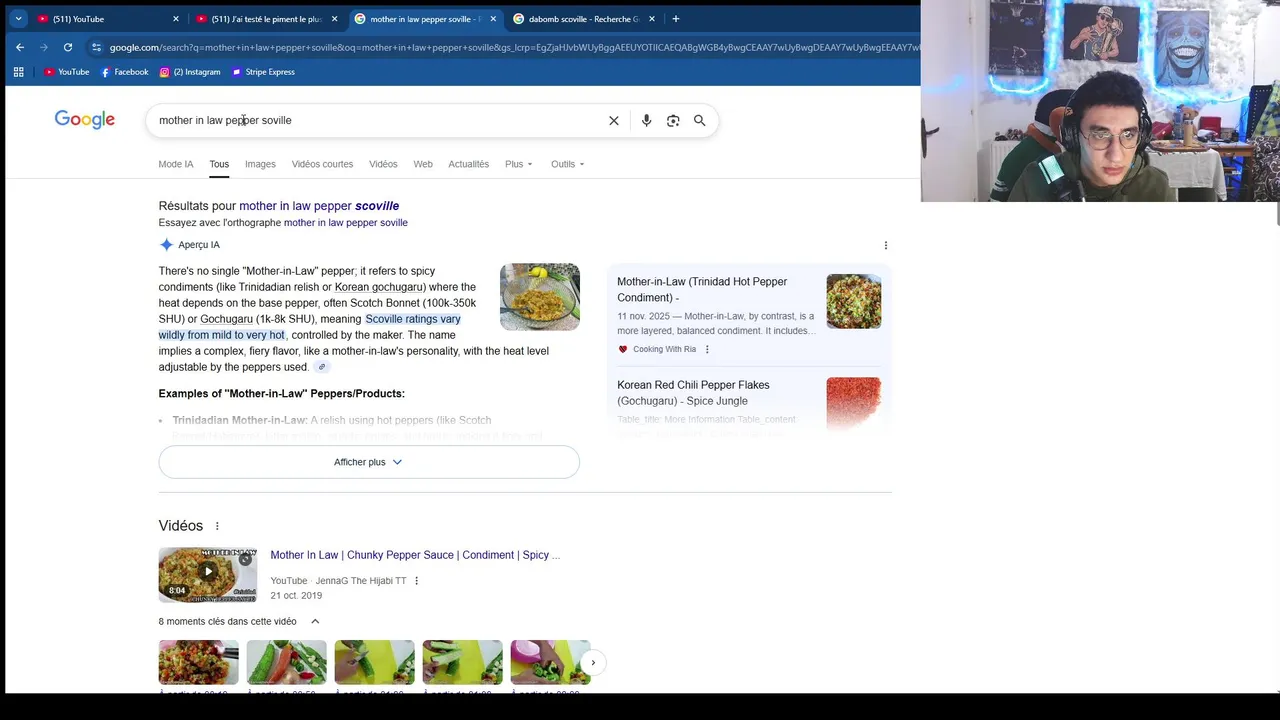Search original spelling 'mother in law pepper soville'
The height and width of the screenshot is (720, 1280).
pos(346,223)
